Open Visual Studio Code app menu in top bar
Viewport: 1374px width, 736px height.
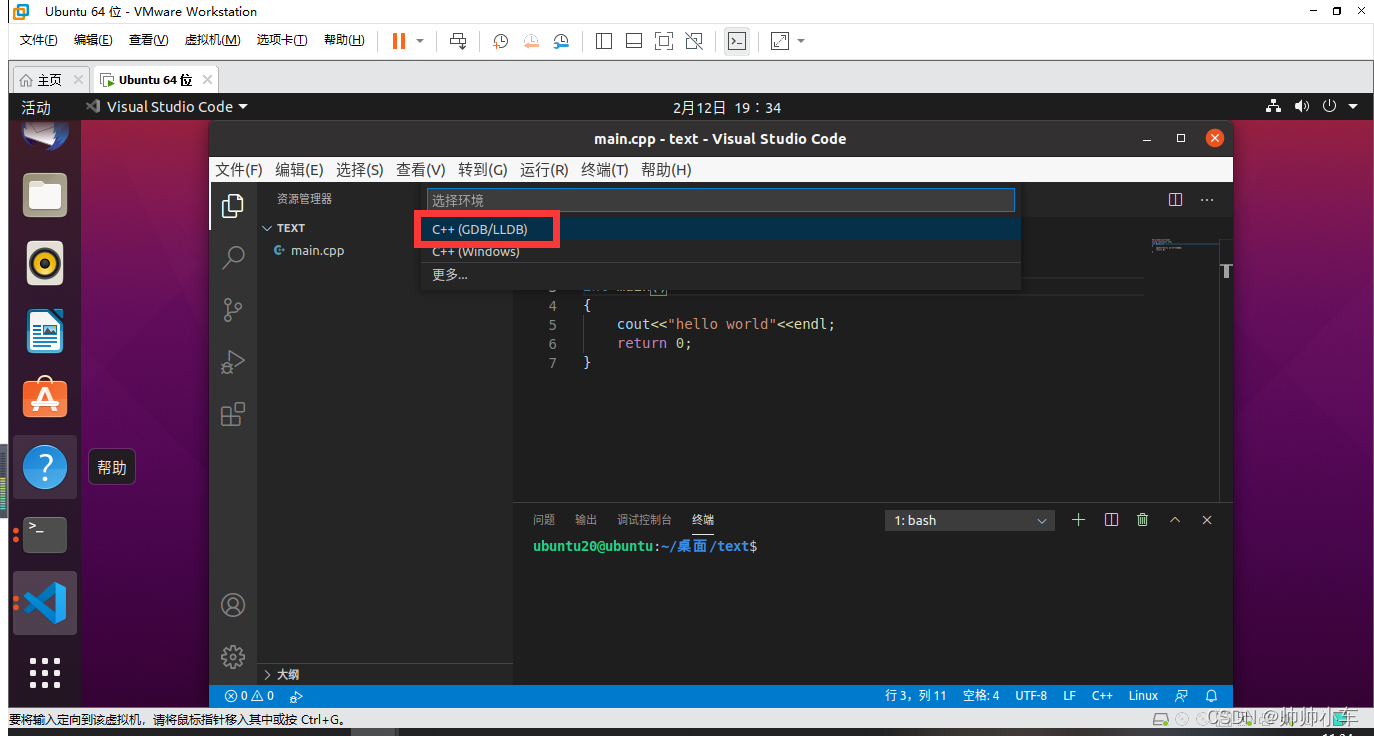click(x=167, y=107)
